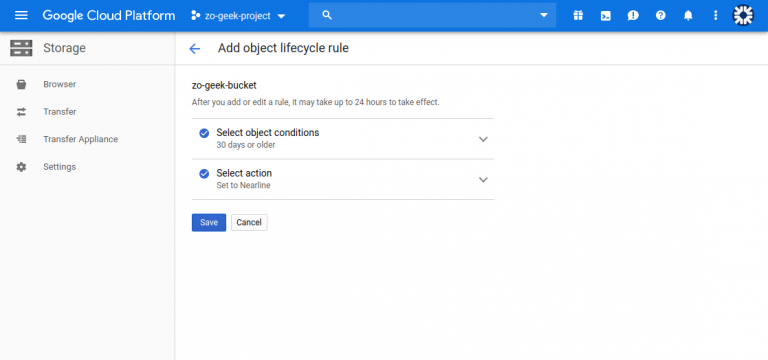Image resolution: width=768 pixels, height=360 pixels.
Task: Click the Browser bucket icon
Action: [21, 85]
